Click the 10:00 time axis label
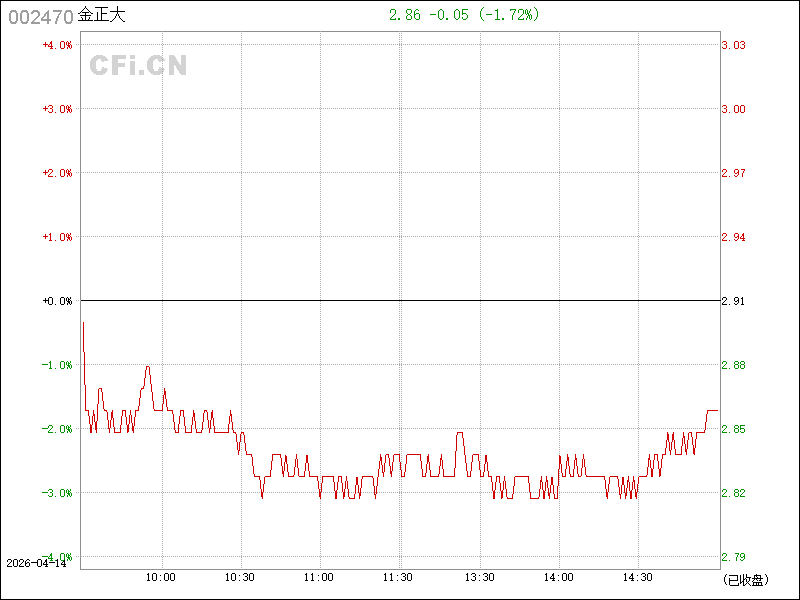The width and height of the screenshot is (800, 600). coord(161,577)
